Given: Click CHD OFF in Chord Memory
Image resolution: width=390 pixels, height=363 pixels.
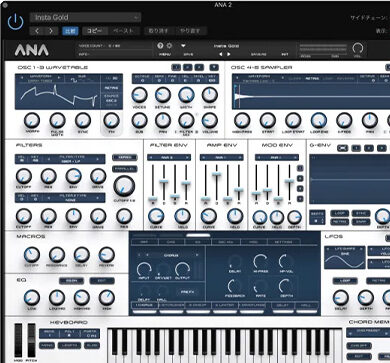Looking at the screenshot, I should pyautogui.click(x=359, y=346).
